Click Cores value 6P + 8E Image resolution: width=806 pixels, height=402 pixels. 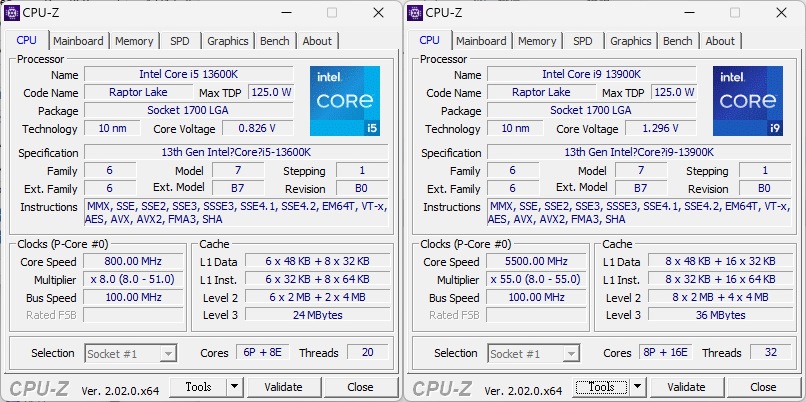click(263, 352)
